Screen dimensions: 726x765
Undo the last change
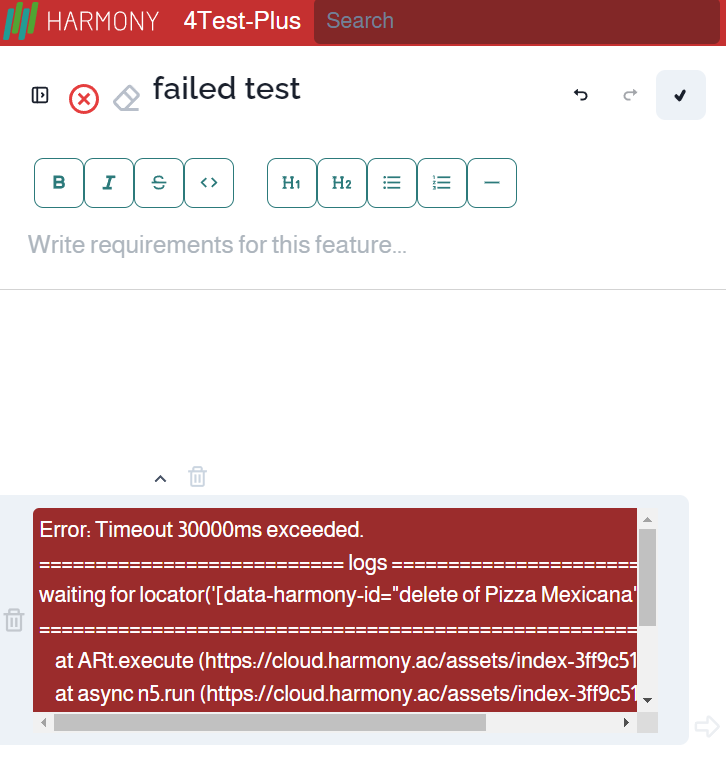(x=580, y=95)
